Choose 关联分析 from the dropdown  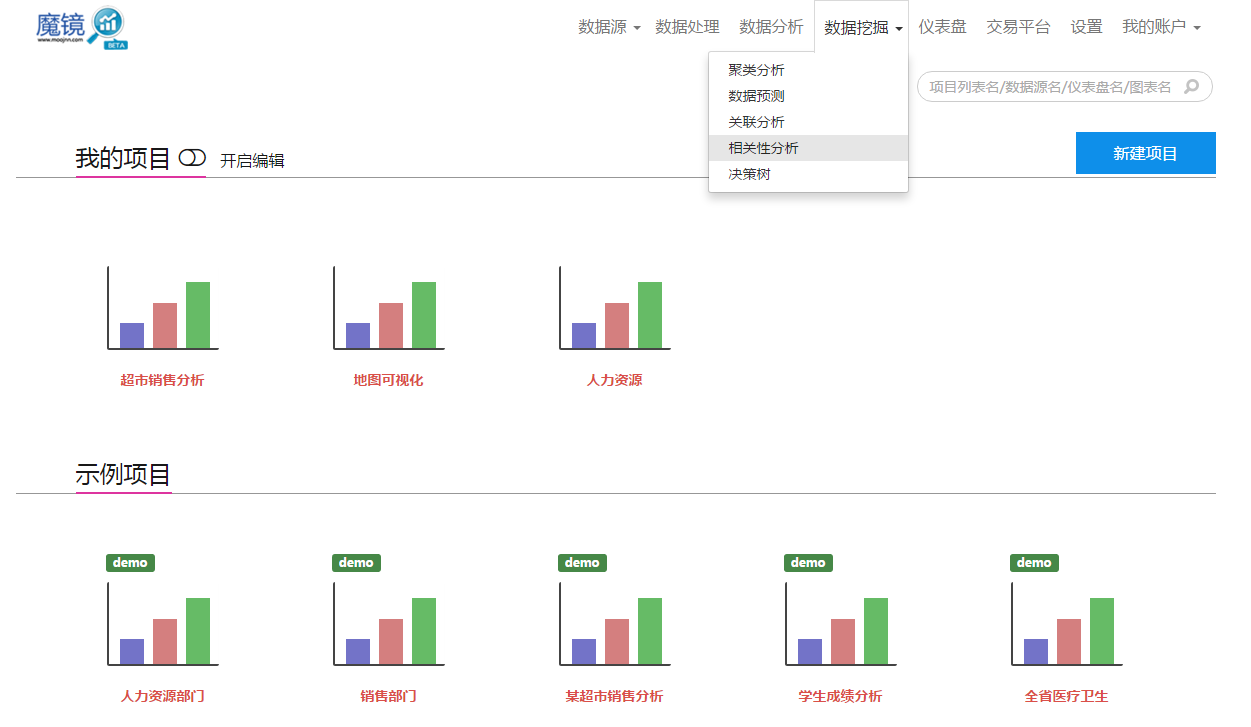755,121
